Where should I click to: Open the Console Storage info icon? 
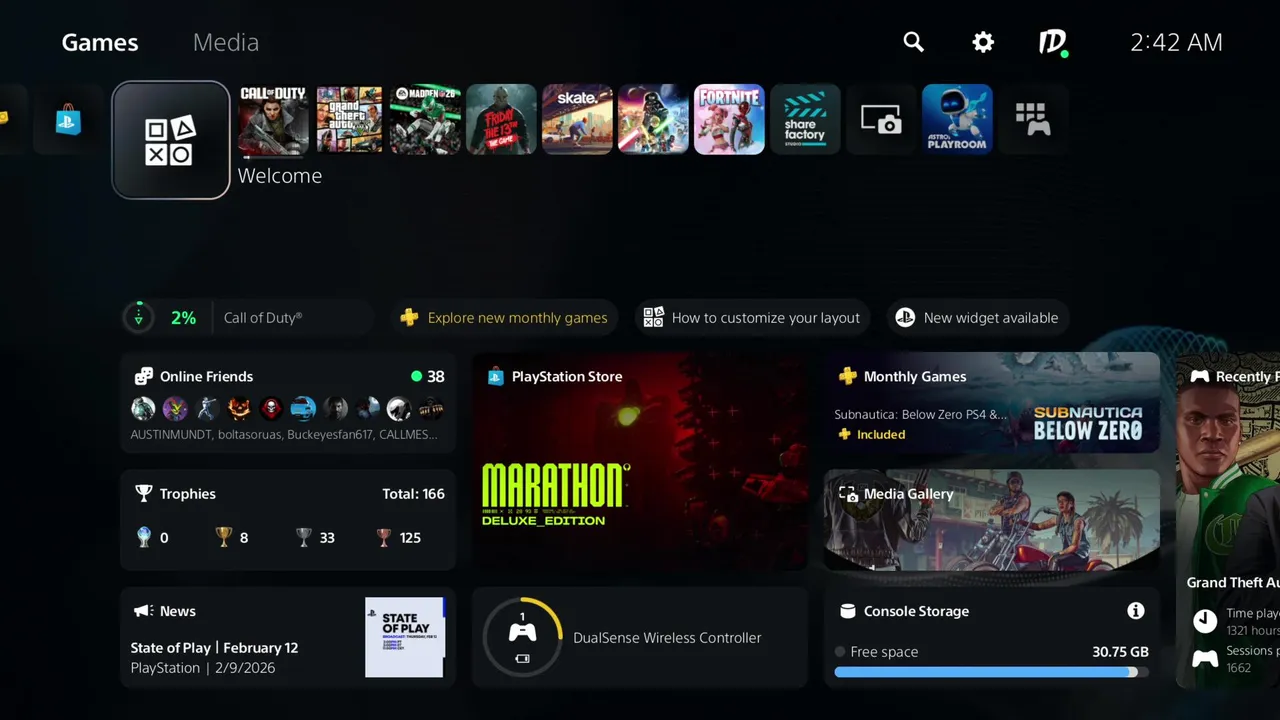1135,610
